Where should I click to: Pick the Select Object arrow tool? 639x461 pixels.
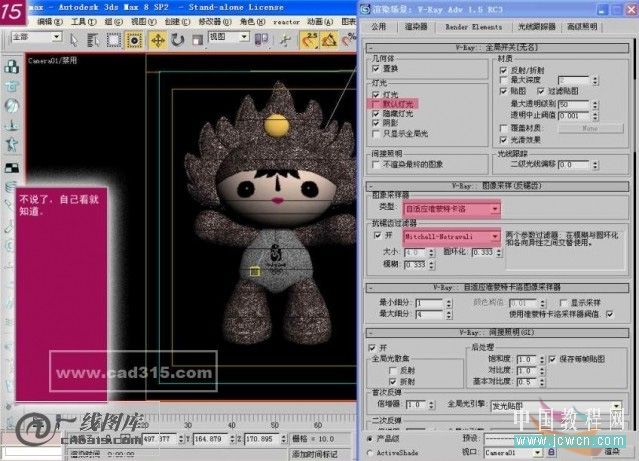point(74,40)
